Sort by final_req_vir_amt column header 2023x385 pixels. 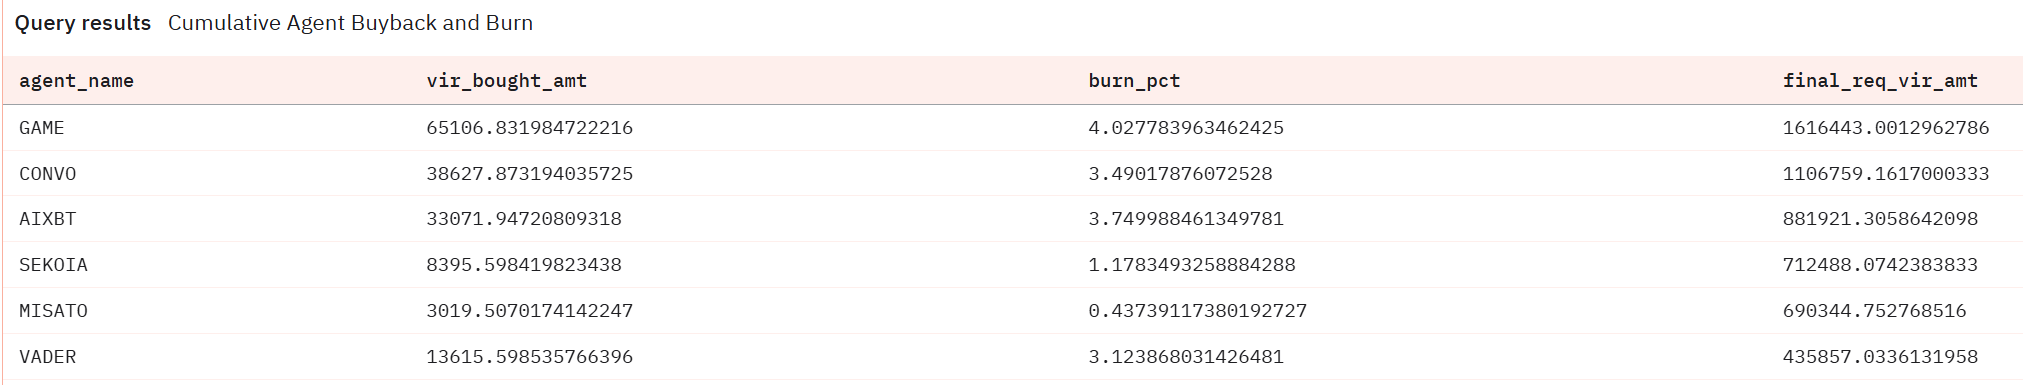(1880, 81)
